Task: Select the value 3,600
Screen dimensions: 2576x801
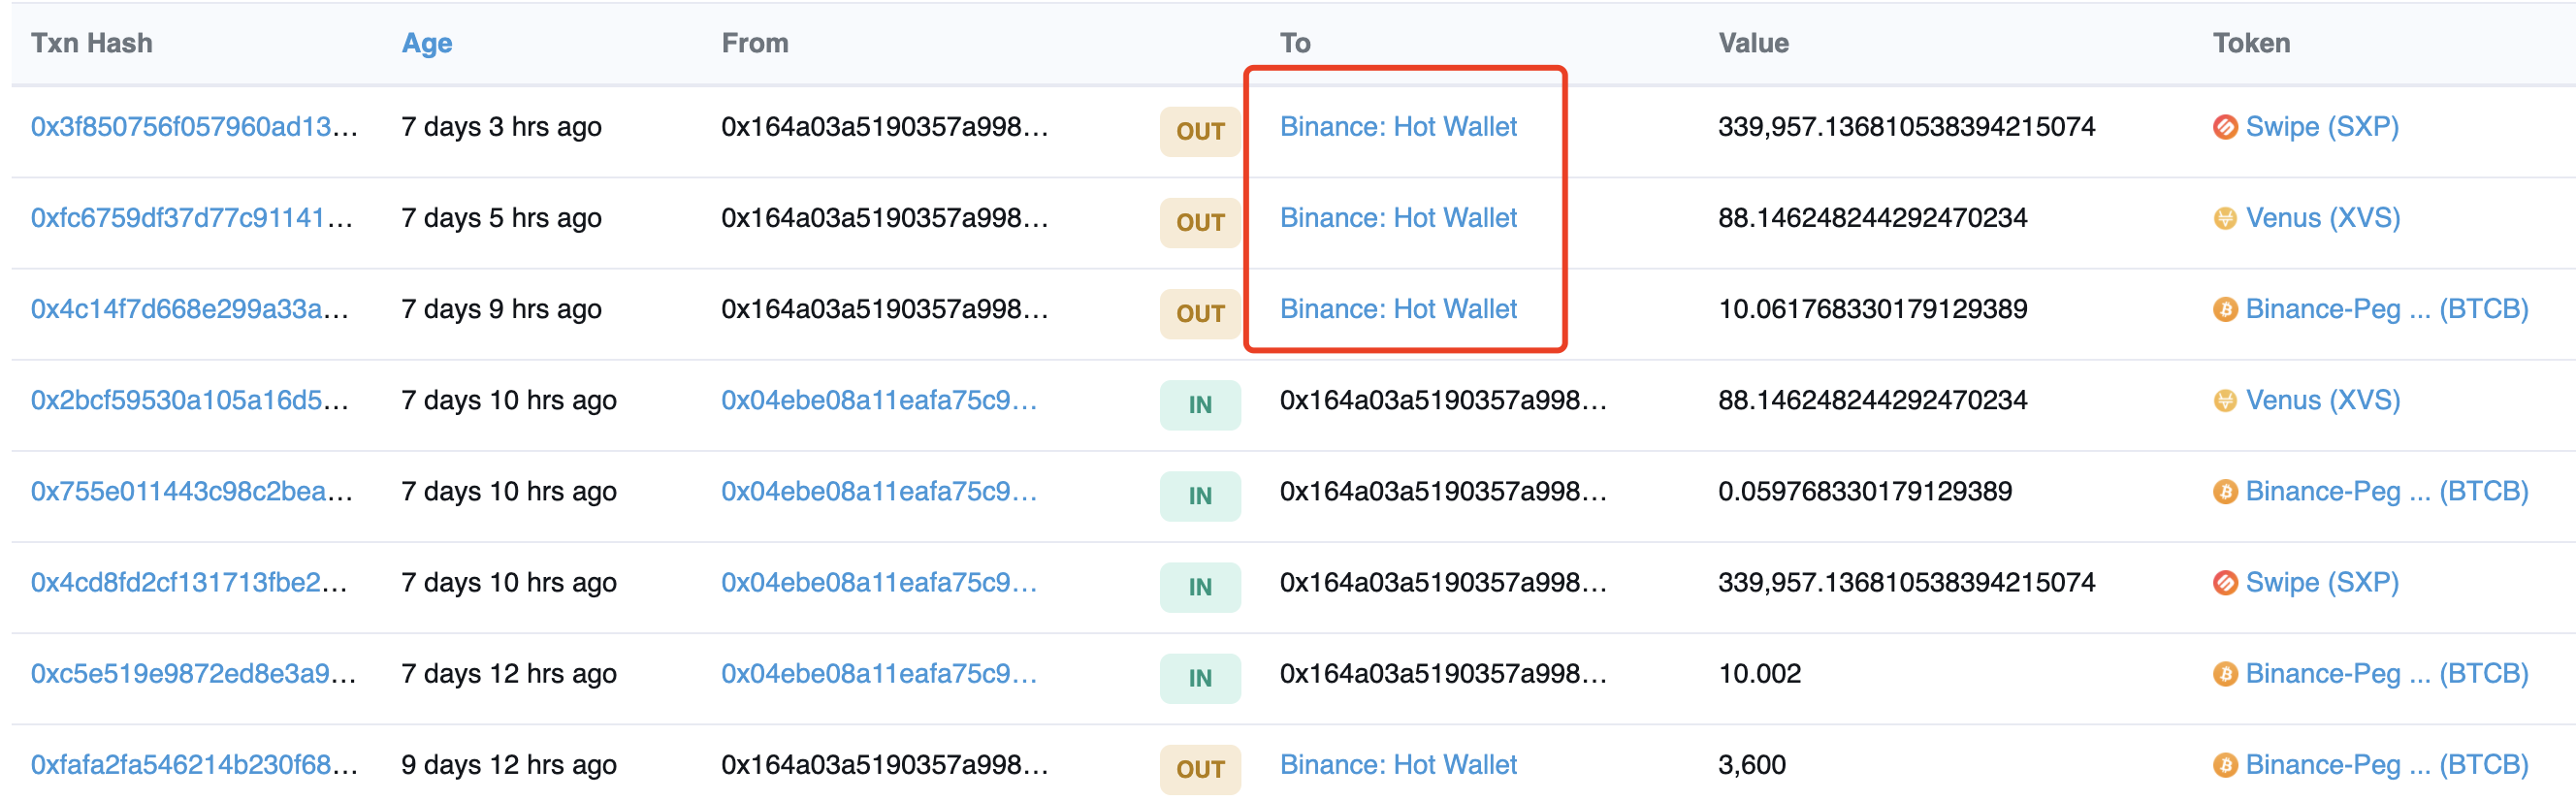Action: [x=1751, y=764]
